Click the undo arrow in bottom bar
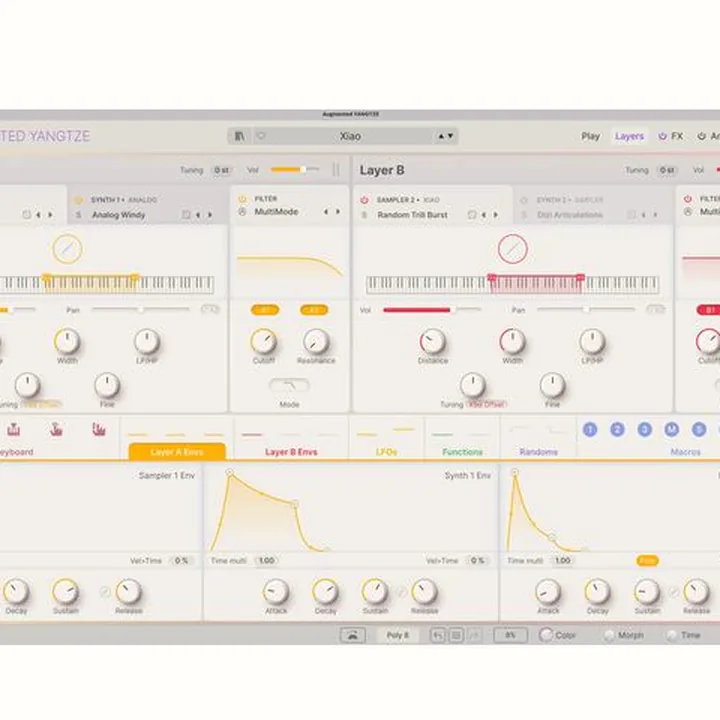 click(x=438, y=636)
